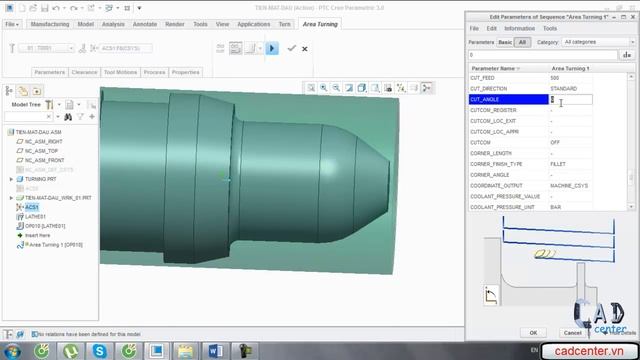Open the Category All categories dropdown
The image size is (640, 360).
pos(598,42)
